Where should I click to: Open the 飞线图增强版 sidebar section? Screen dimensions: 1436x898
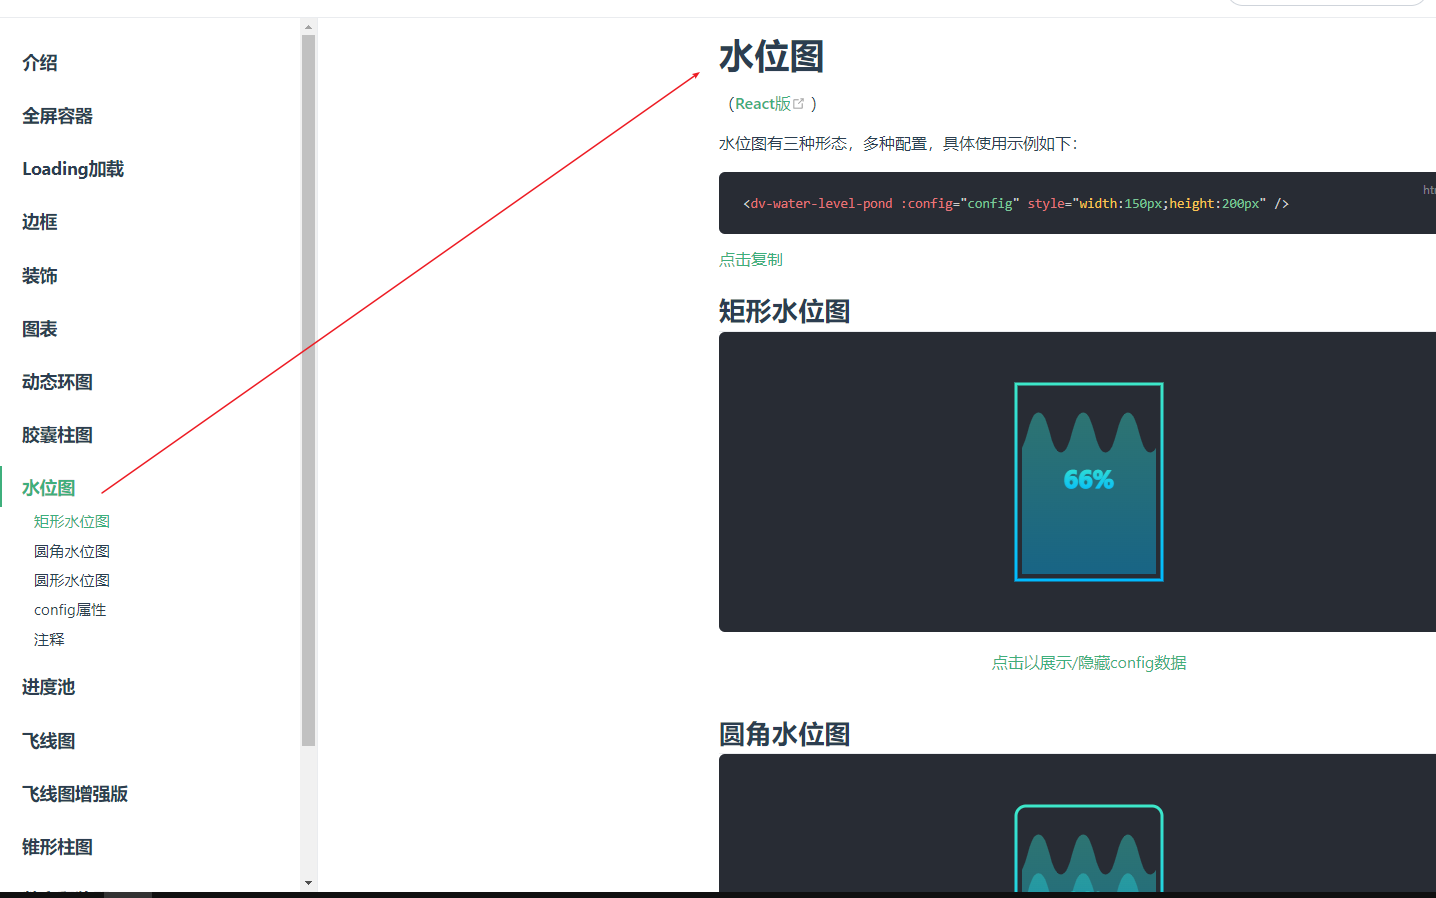coord(75,794)
